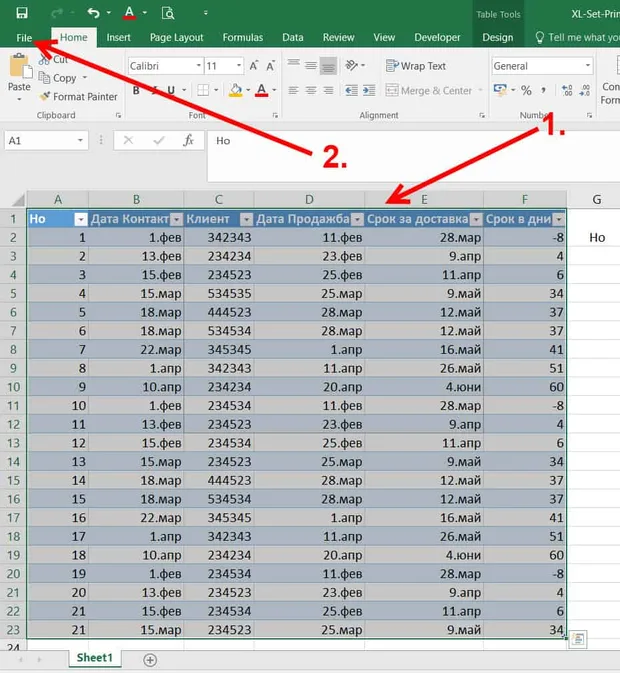This screenshot has width=620, height=673.
Task: Add a new sheet with plus button
Action: (150, 660)
